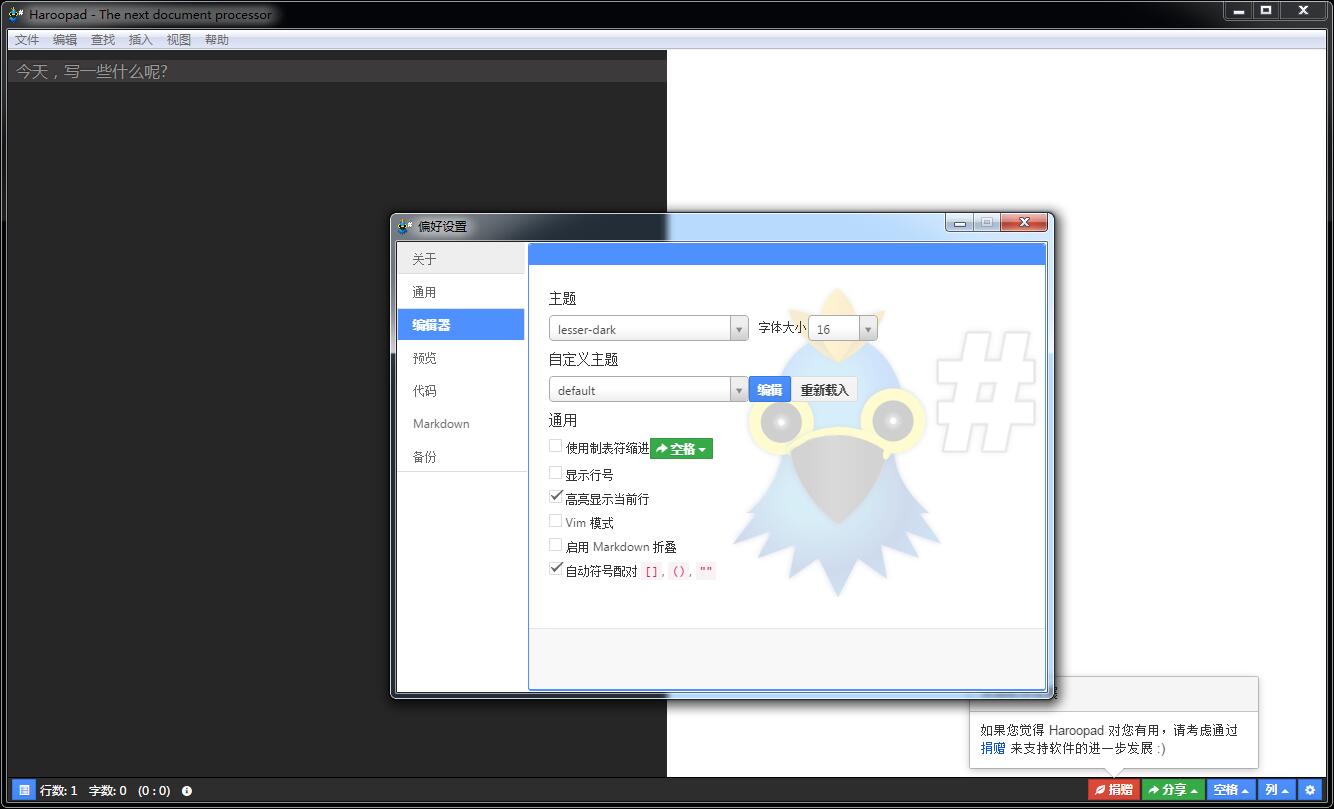
Task: Minimize the main Haroopad window
Action: (x=1239, y=11)
